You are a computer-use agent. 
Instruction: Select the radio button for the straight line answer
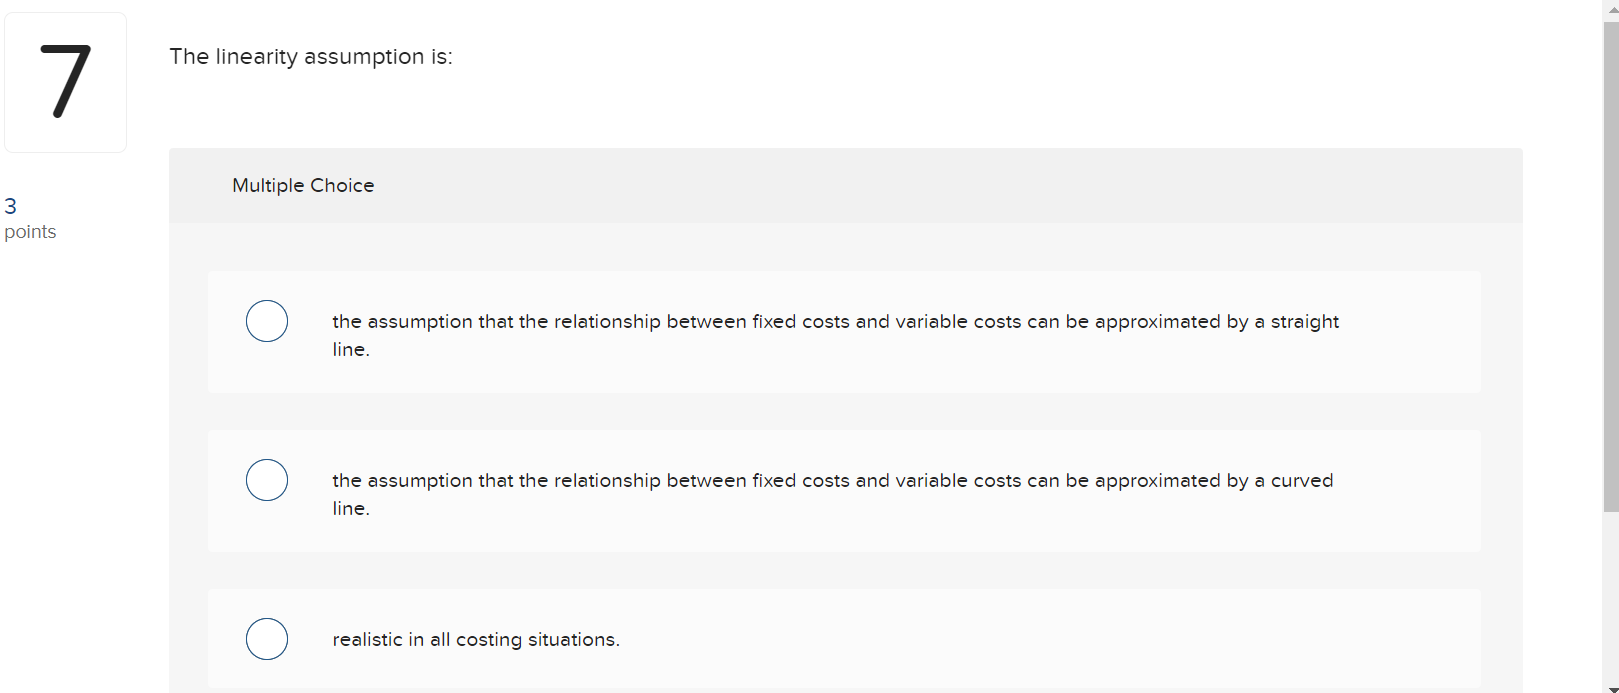(266, 321)
